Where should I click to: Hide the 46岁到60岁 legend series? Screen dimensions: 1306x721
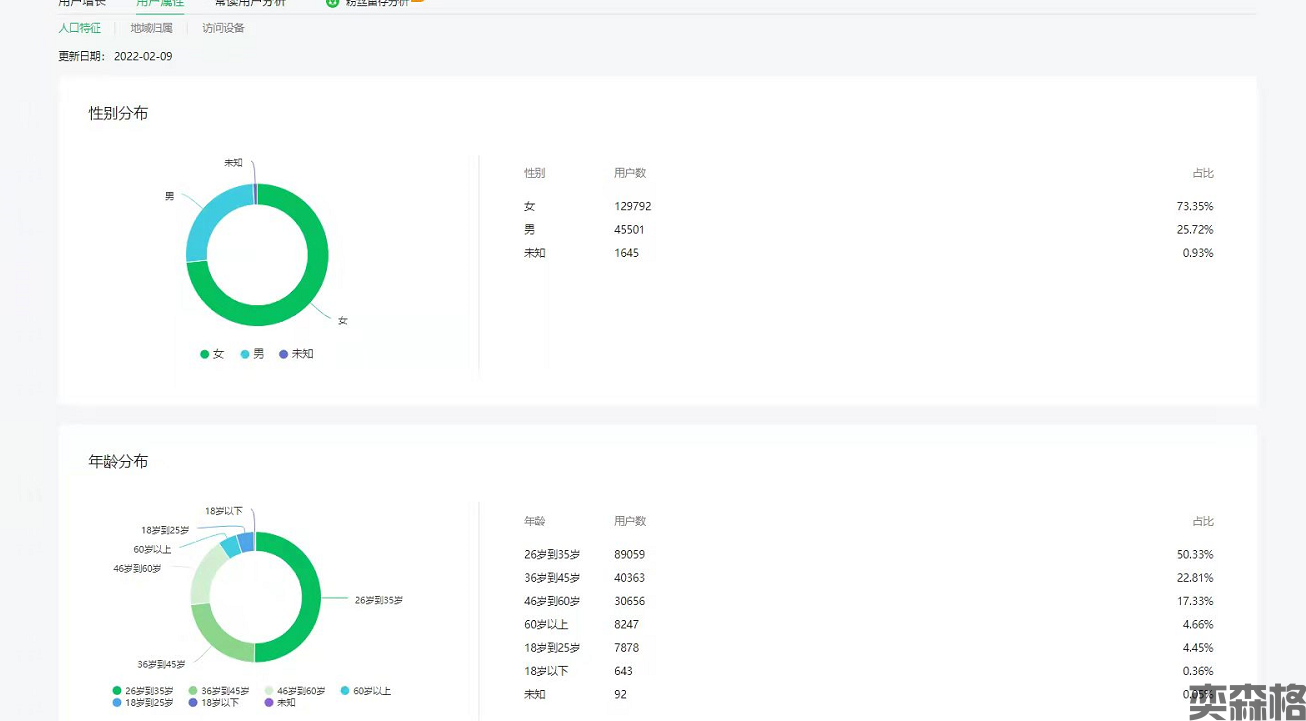[x=295, y=691]
